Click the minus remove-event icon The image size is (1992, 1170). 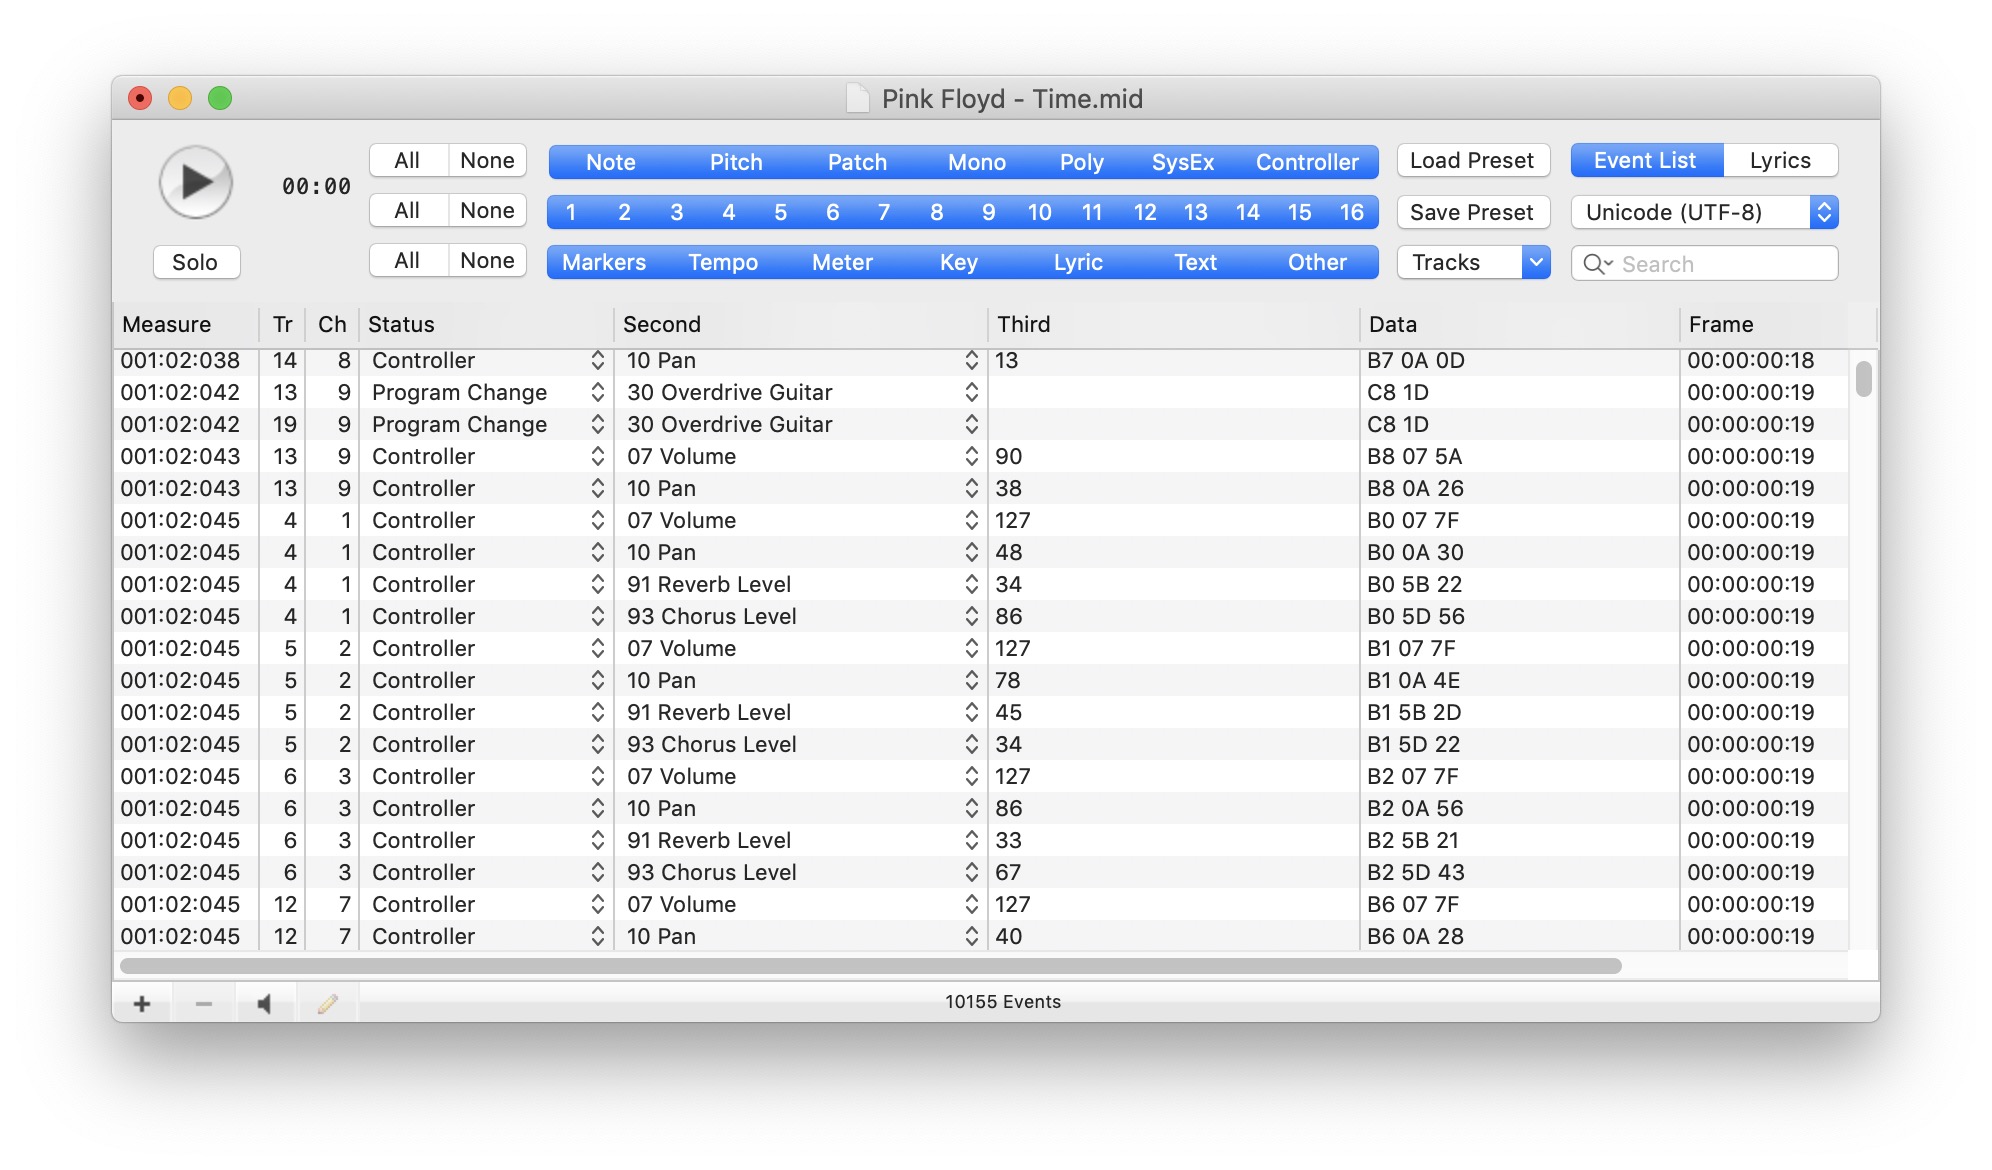204,1003
